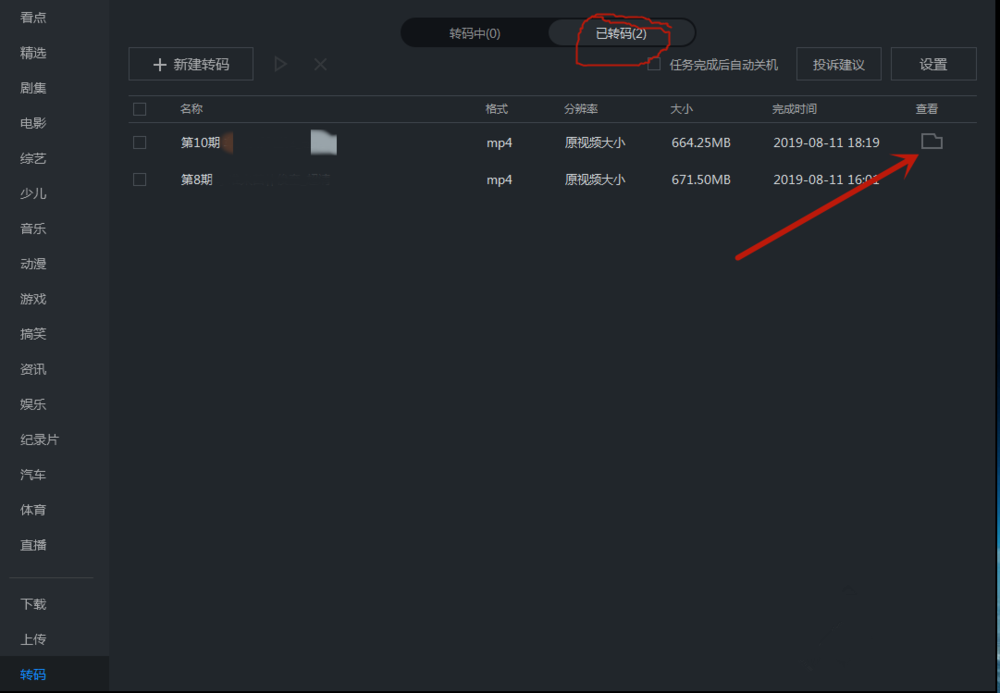Enable 任务完成后自动关机 option
Viewport: 1000px width, 693px height.
click(654, 64)
